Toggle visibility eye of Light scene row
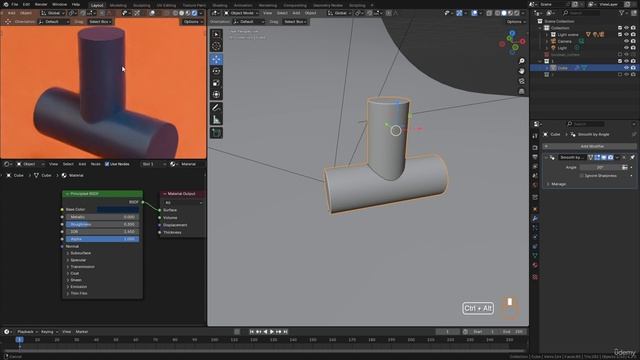The width and height of the screenshot is (640, 360). click(x=627, y=35)
